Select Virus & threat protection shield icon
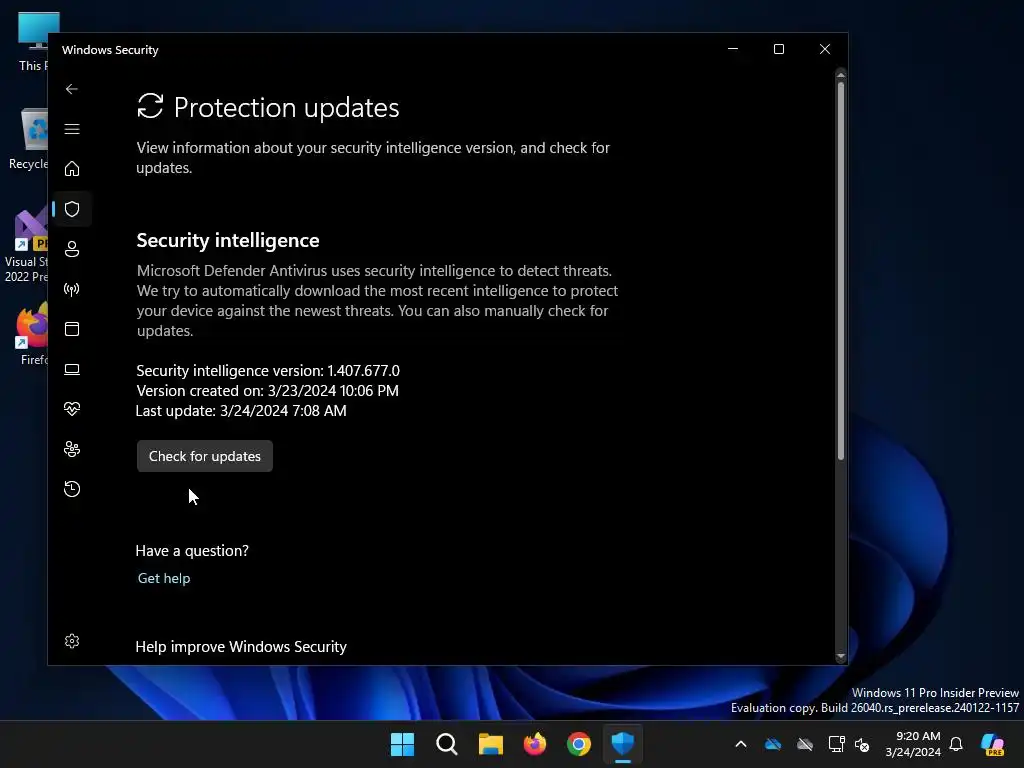This screenshot has width=1024, height=768. (72, 209)
